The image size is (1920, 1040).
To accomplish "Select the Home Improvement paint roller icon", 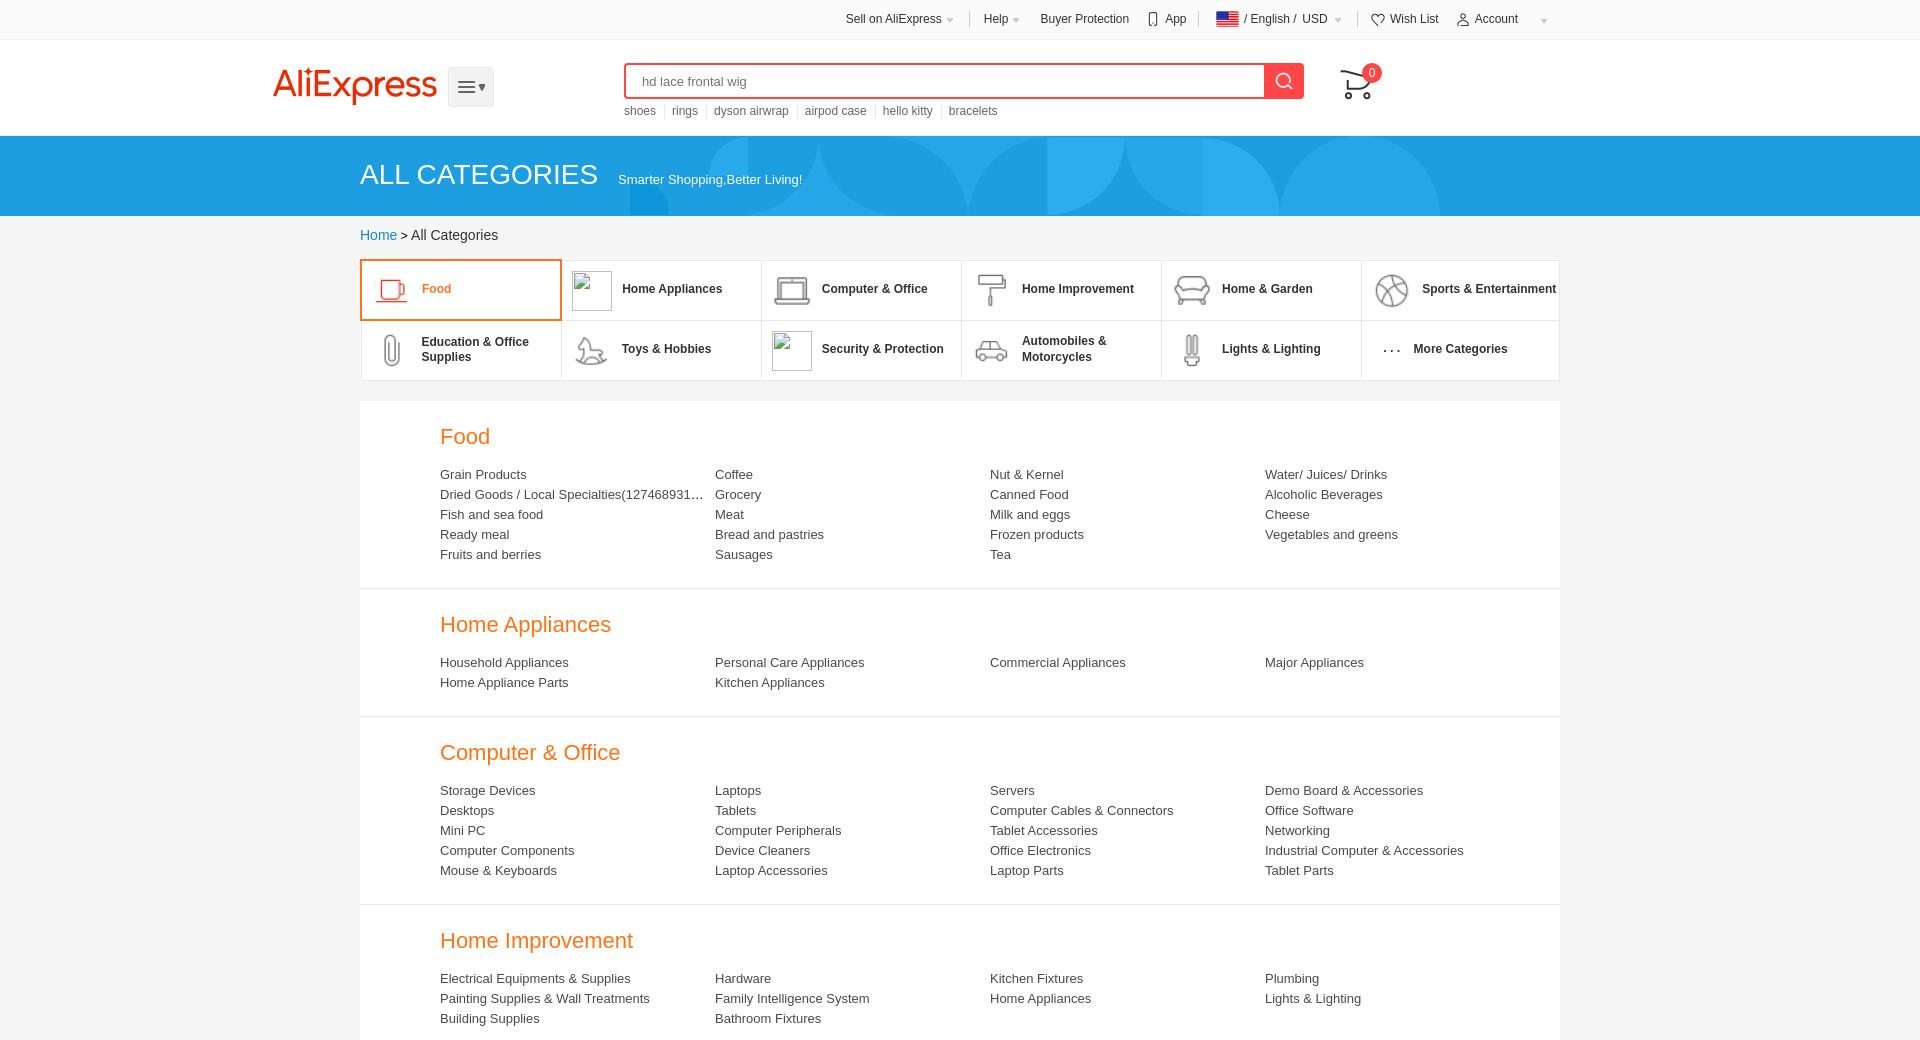I will tap(991, 290).
